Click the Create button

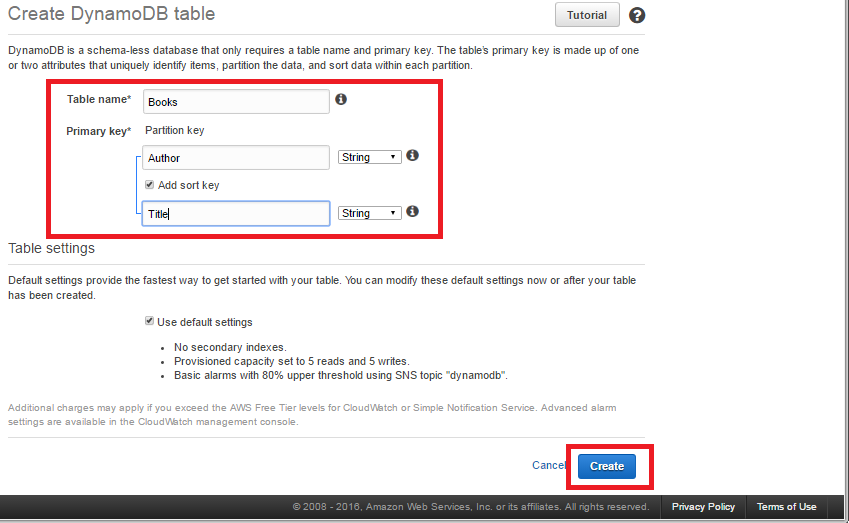click(606, 466)
